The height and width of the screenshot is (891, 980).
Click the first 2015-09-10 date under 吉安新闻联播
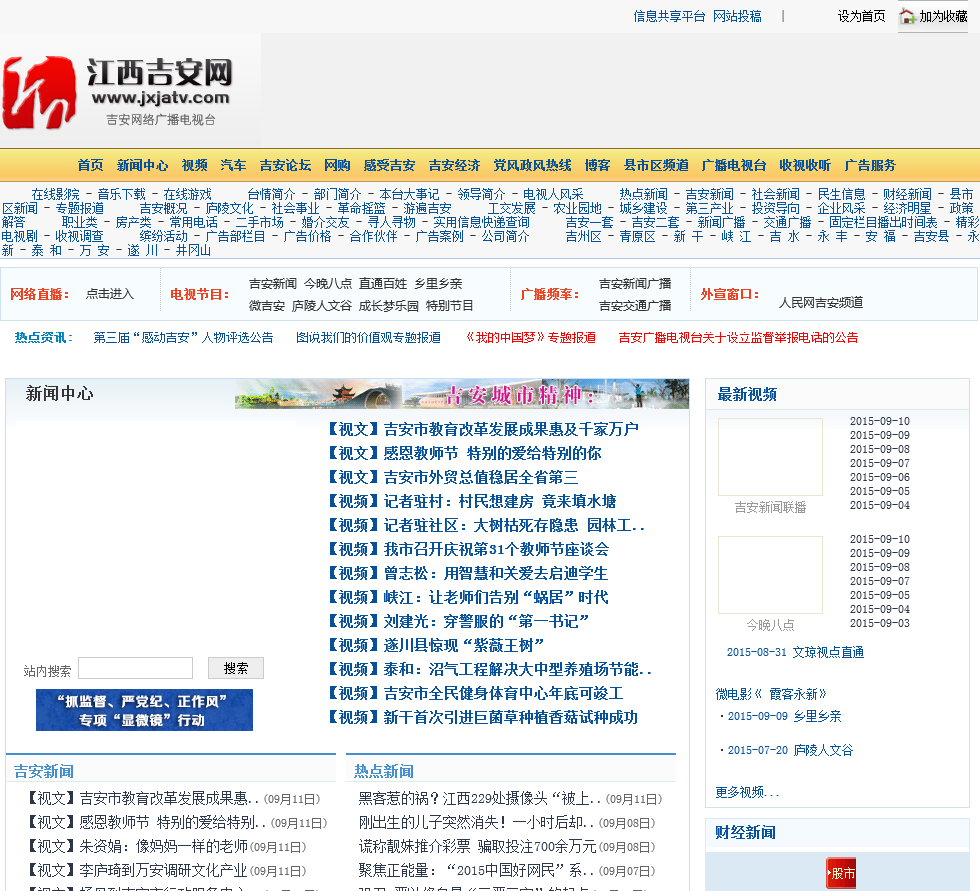tap(879, 421)
